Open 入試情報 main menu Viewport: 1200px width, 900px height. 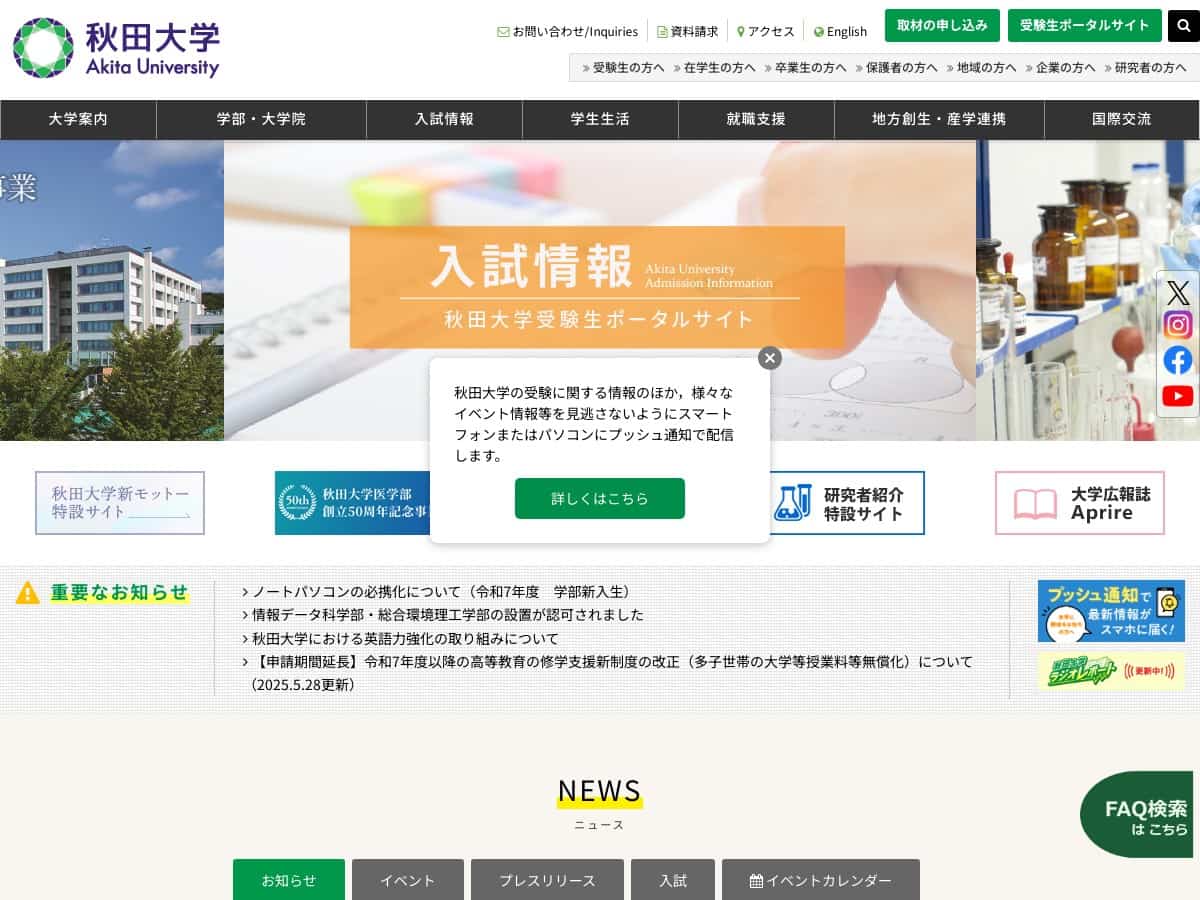click(444, 119)
